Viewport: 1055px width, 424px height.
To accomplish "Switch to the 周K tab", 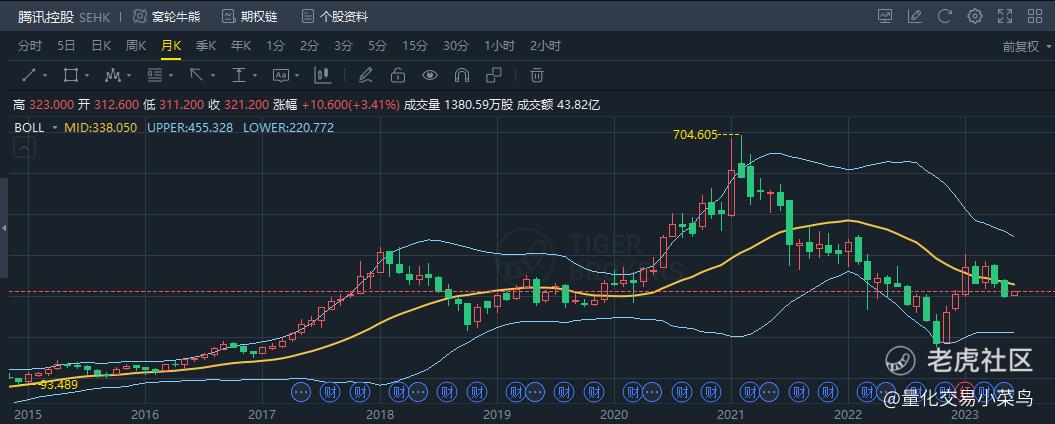I will [136, 46].
